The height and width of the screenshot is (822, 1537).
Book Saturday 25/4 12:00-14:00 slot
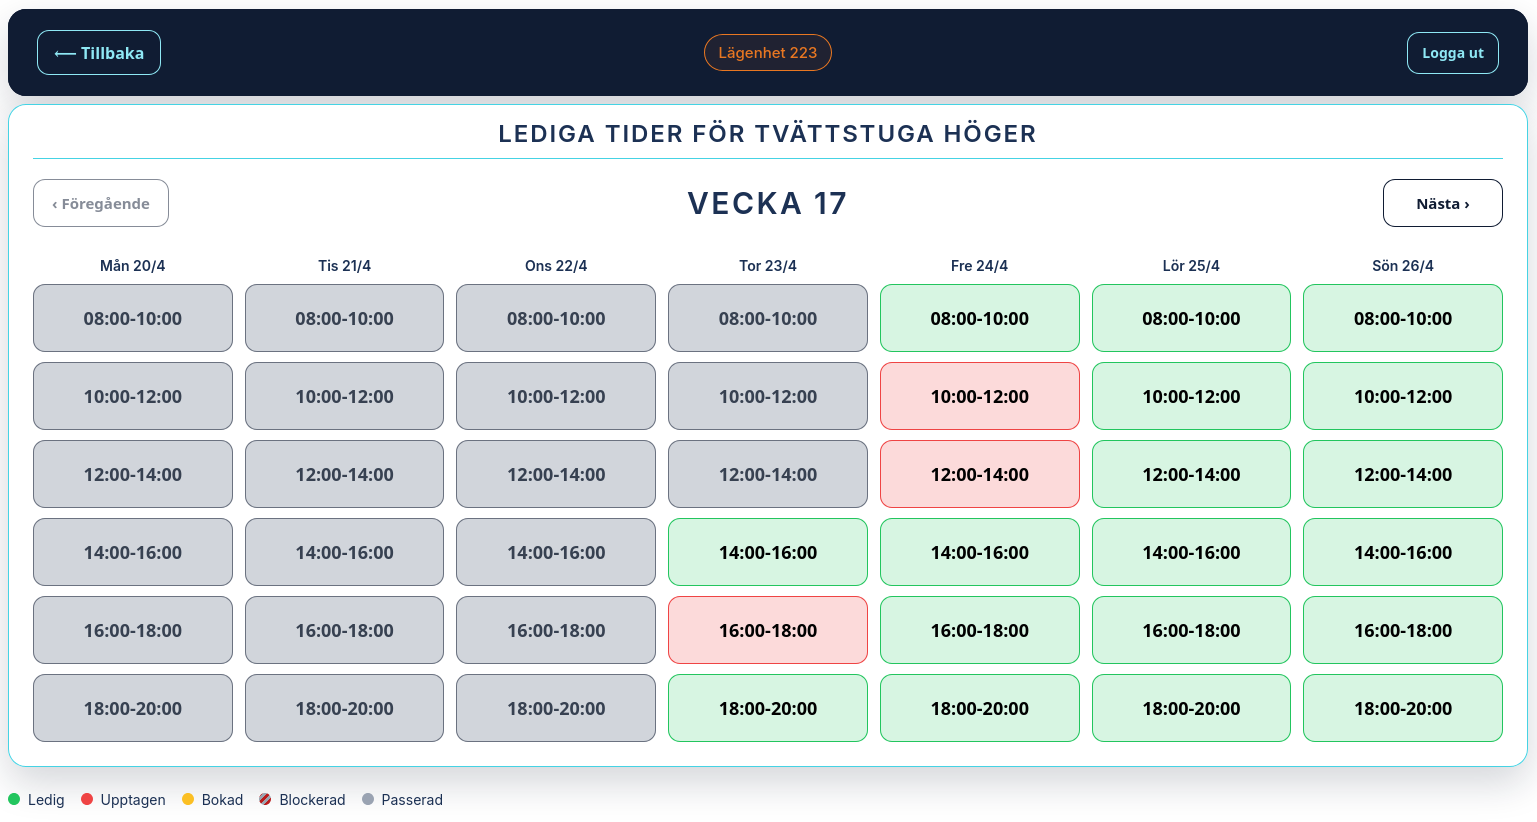coord(1191,474)
